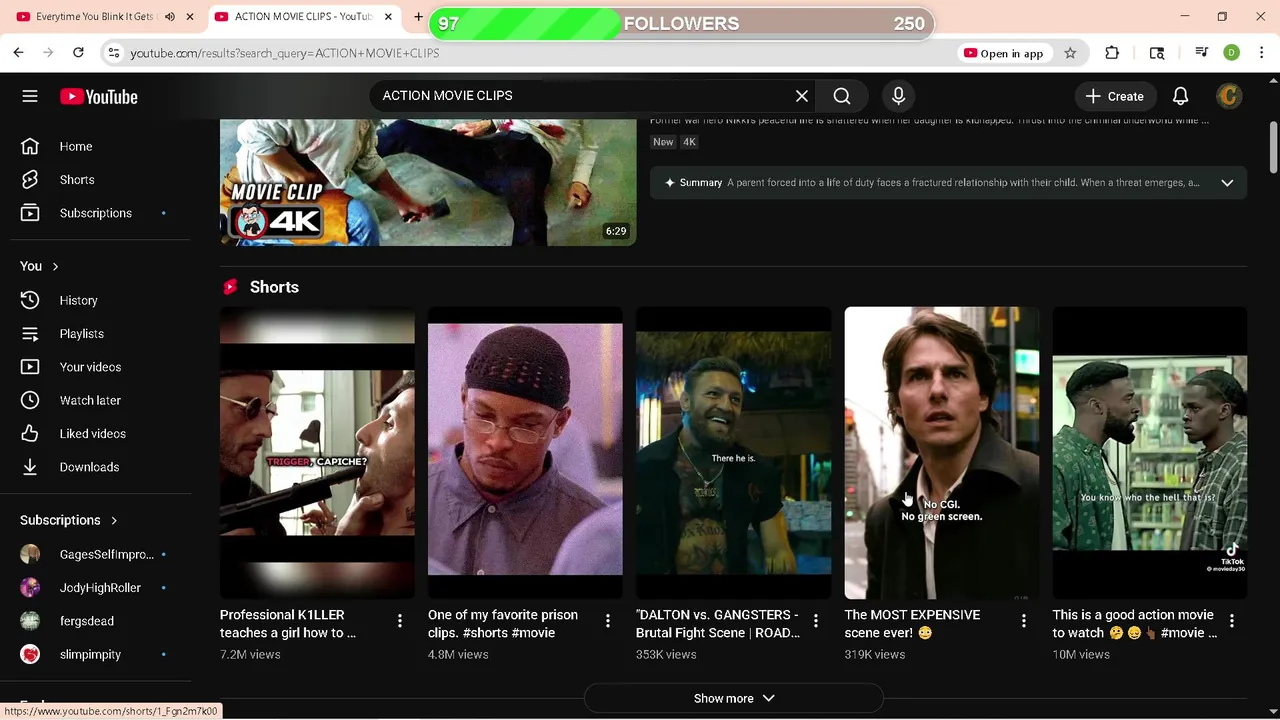Open the Professional K1LLER short thumbnail
Screen dimensions: 1280x720
pos(317,453)
